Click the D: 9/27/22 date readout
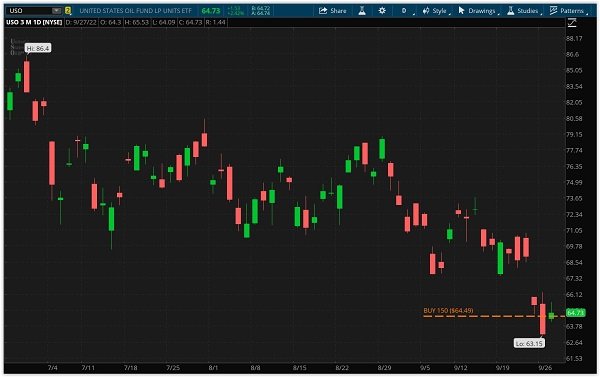600x377 pixels. [x=81, y=22]
